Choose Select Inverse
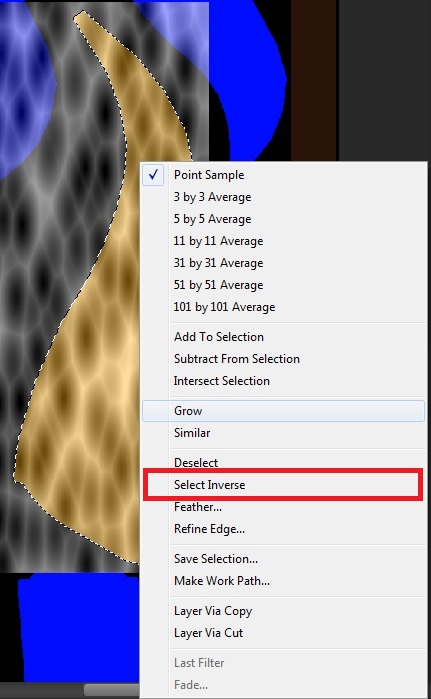The image size is (431, 699). [x=283, y=485]
